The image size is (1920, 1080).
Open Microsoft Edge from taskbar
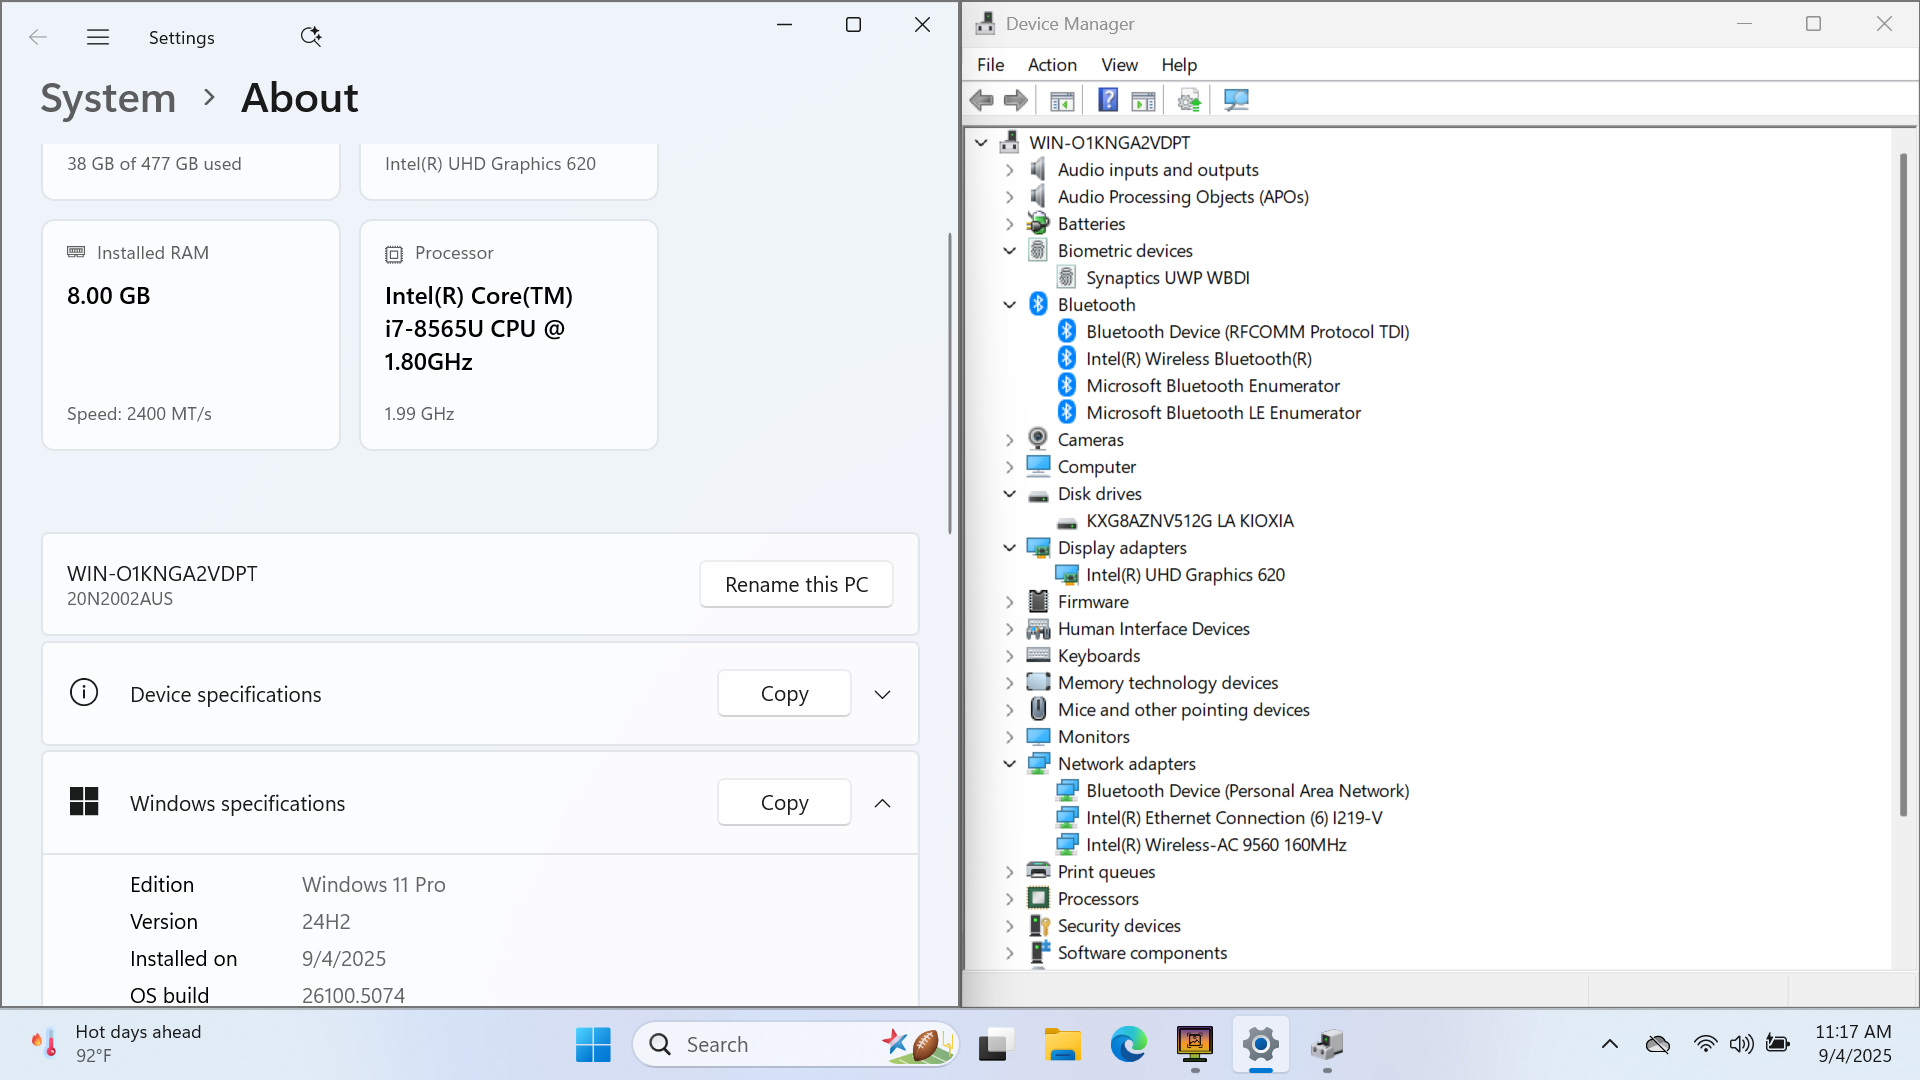[1129, 1045]
